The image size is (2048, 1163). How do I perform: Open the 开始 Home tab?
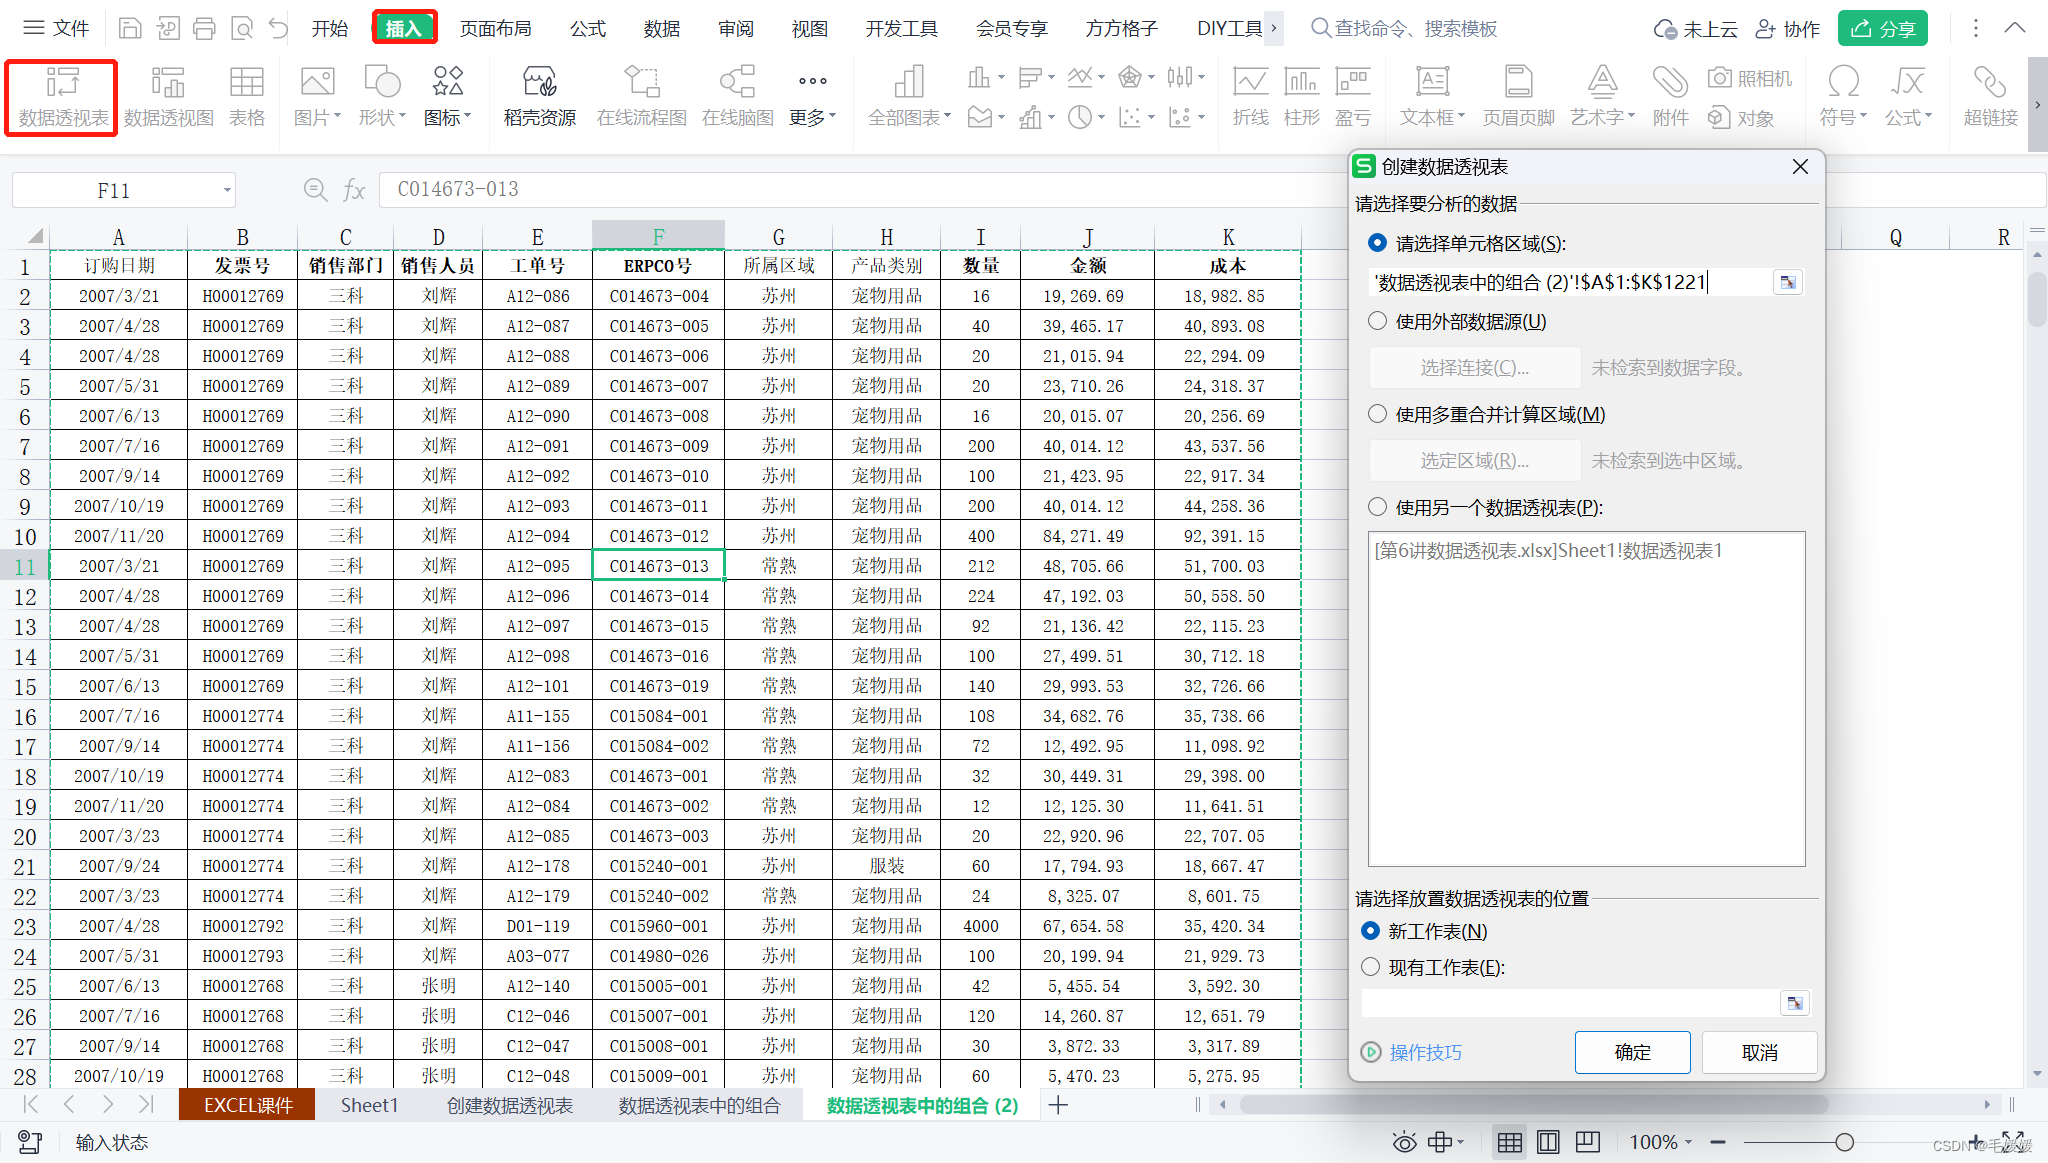coord(330,28)
